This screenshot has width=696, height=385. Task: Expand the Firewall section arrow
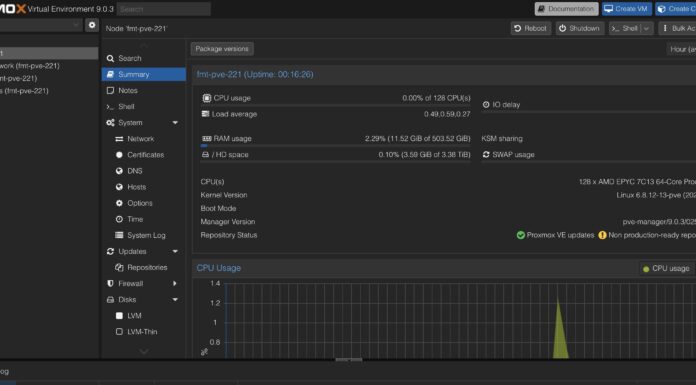pyautogui.click(x=175, y=283)
